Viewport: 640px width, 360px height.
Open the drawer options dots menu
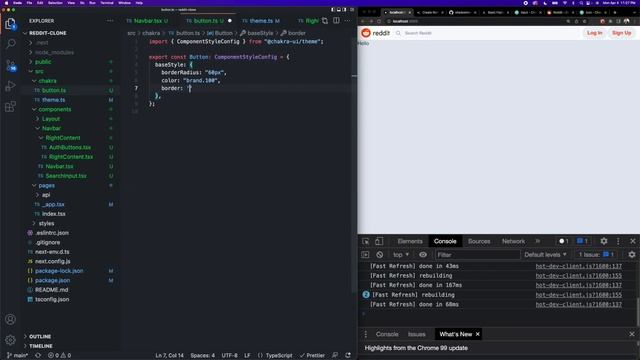(366, 334)
